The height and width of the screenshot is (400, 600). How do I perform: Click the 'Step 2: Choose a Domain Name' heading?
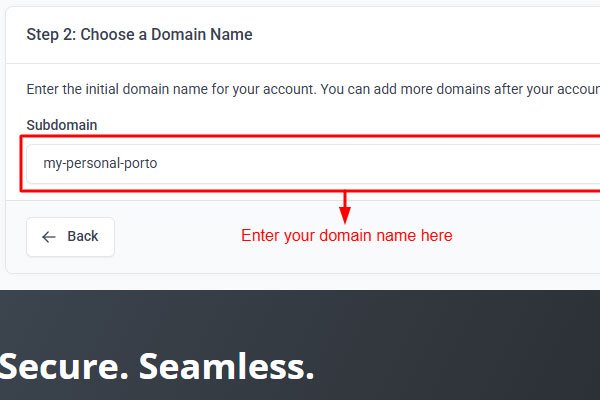[139, 35]
